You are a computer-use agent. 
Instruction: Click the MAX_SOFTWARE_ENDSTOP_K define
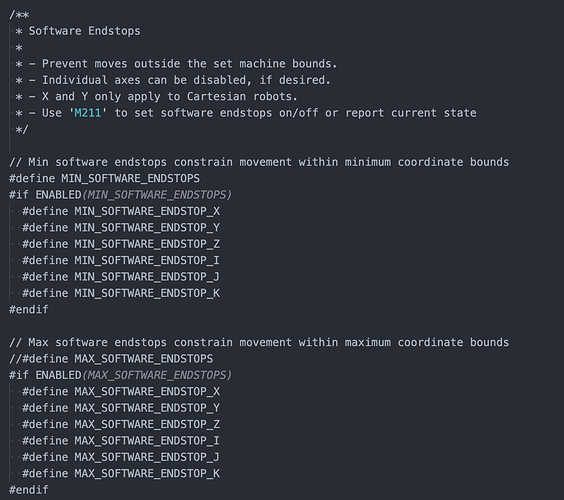coord(121,473)
